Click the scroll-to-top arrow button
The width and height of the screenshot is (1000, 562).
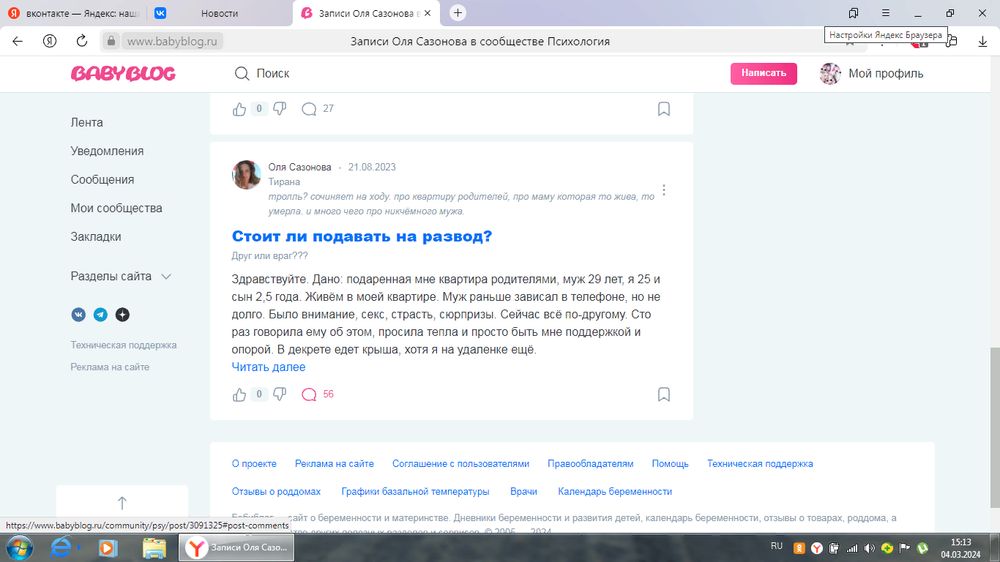pos(122,503)
